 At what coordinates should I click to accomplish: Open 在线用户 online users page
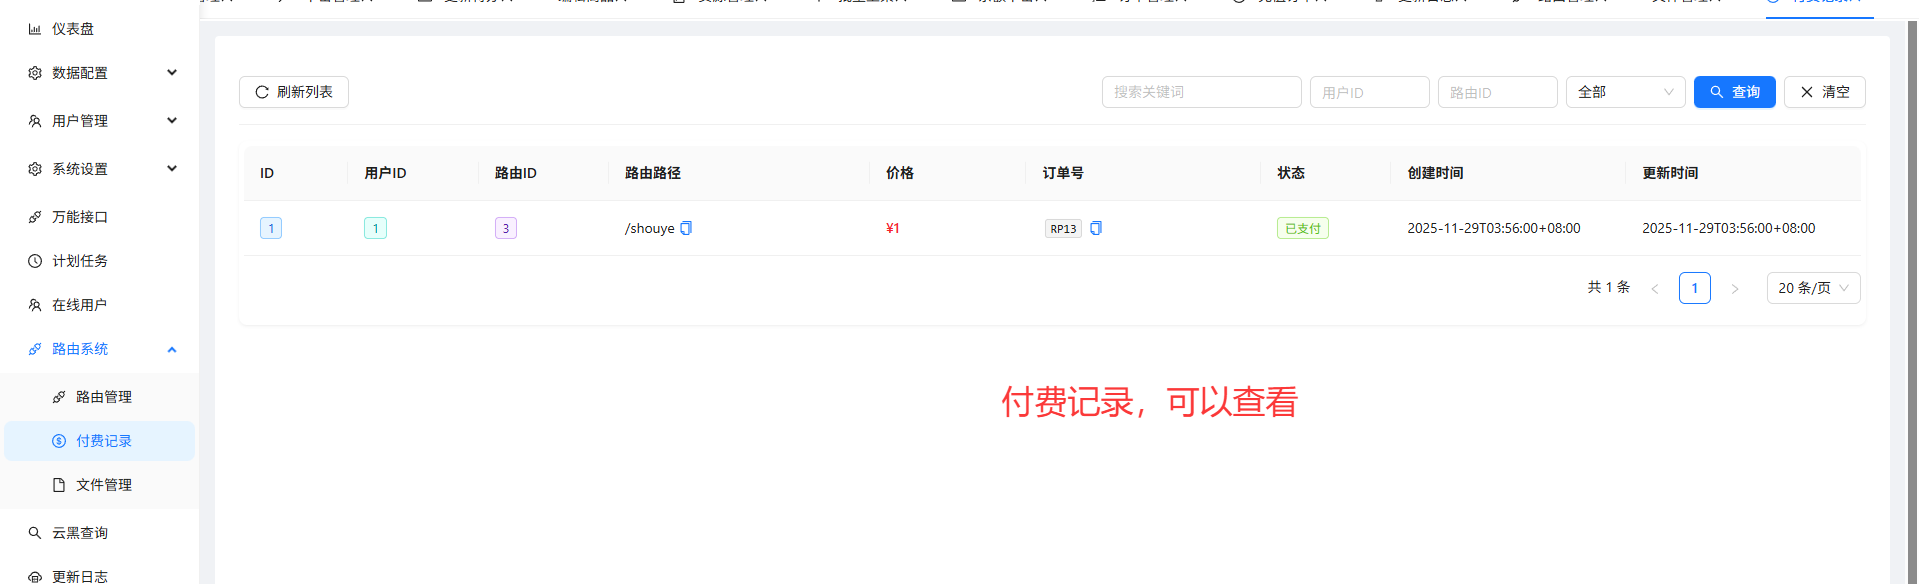[x=79, y=305]
